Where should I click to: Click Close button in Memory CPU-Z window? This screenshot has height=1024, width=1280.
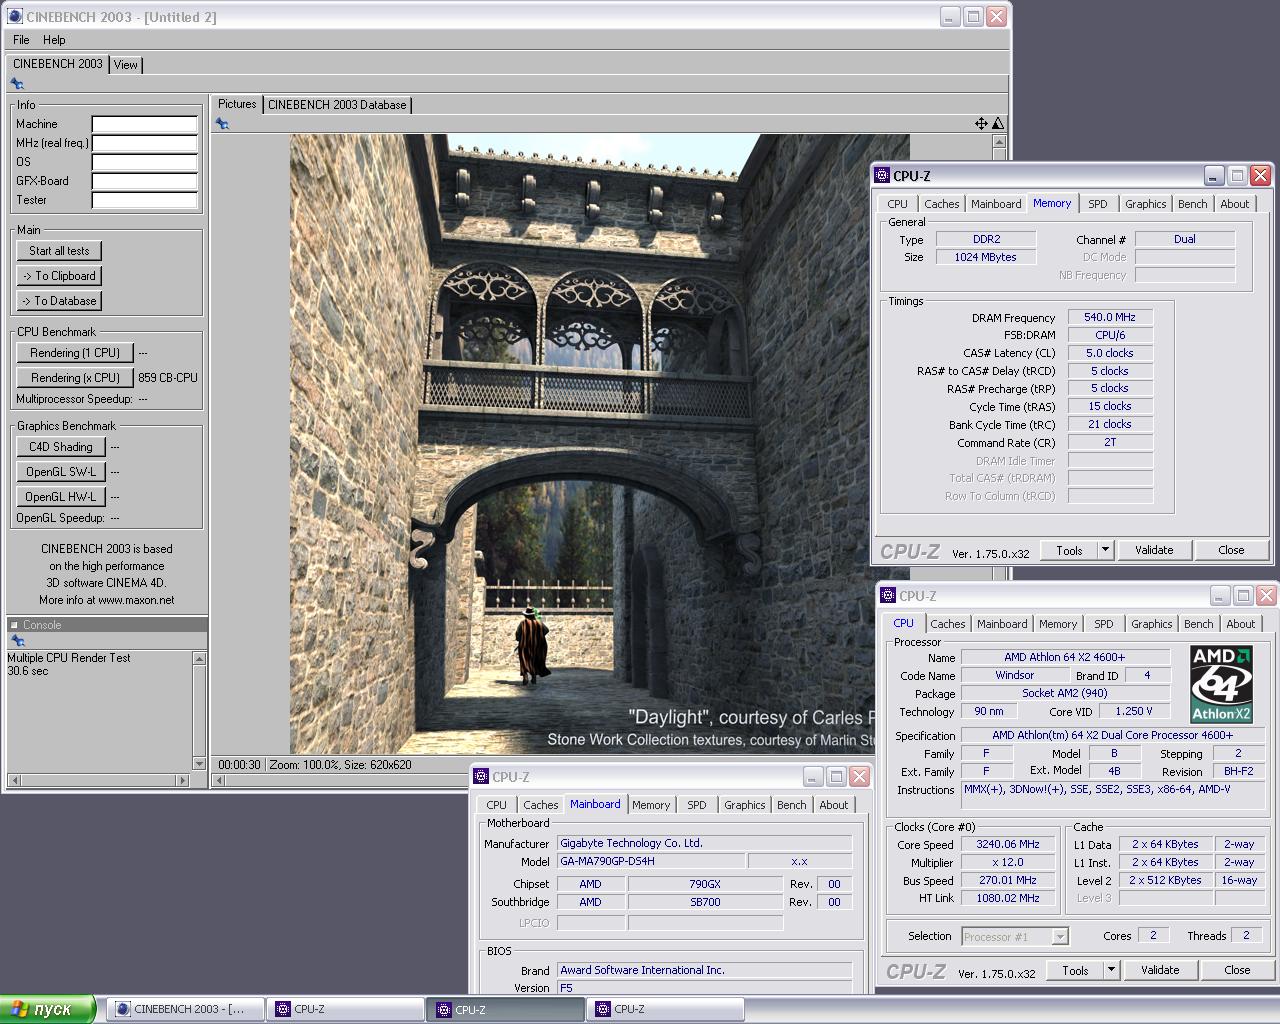[1231, 550]
